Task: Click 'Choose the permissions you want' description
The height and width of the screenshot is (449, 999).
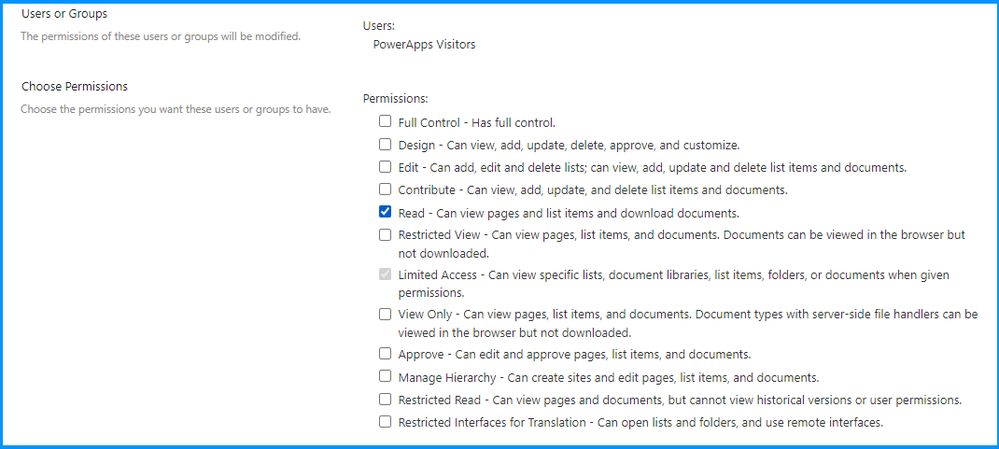Action: (x=176, y=108)
